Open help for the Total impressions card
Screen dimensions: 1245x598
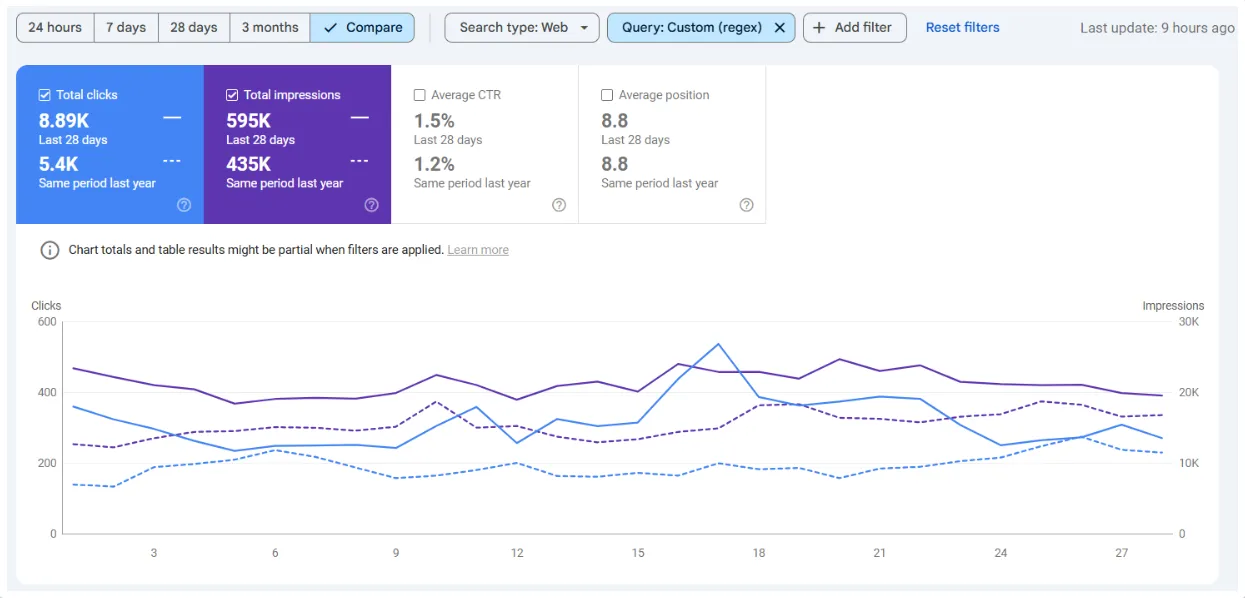point(371,205)
